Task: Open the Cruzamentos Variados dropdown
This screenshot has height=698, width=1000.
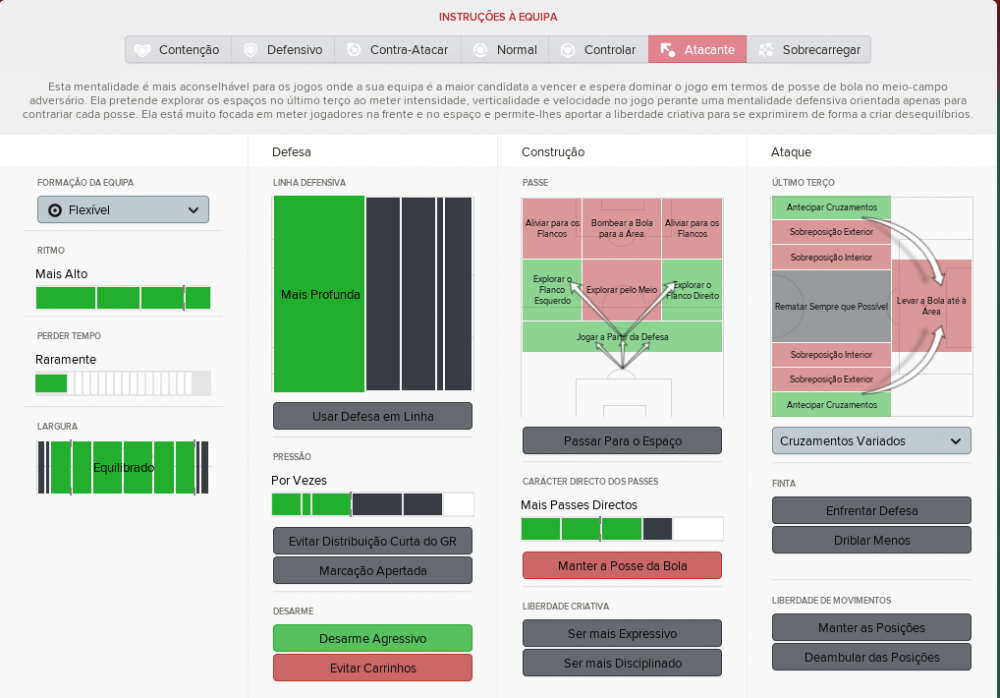Action: [x=871, y=441]
